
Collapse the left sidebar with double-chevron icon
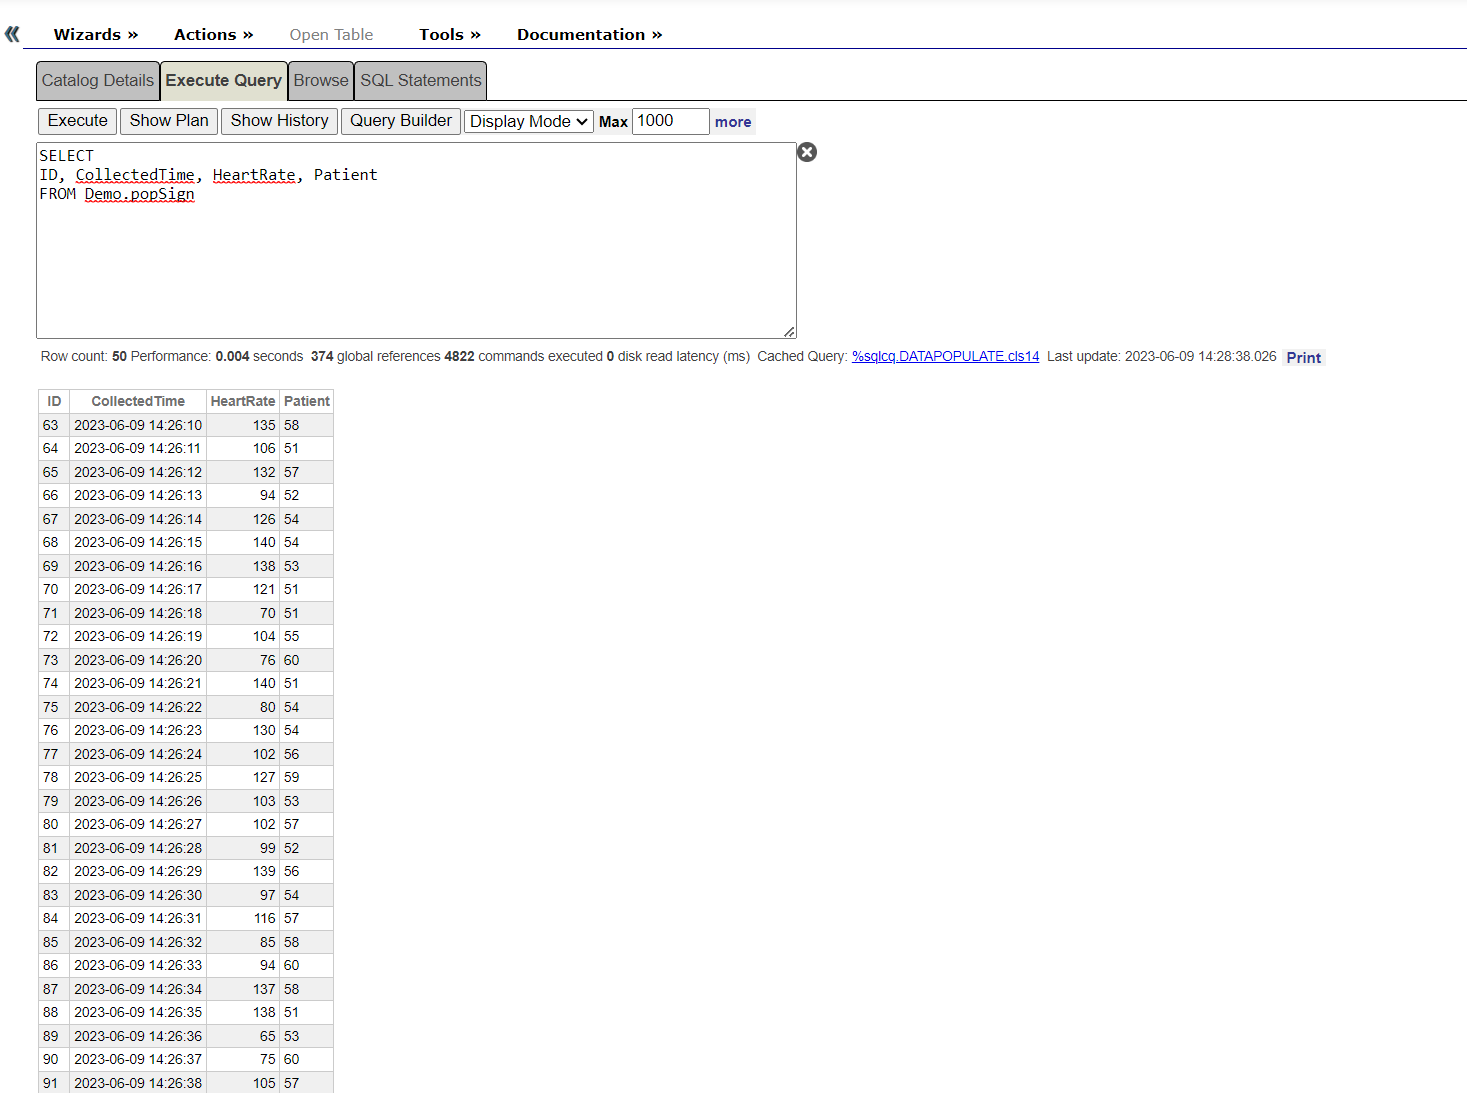[12, 34]
